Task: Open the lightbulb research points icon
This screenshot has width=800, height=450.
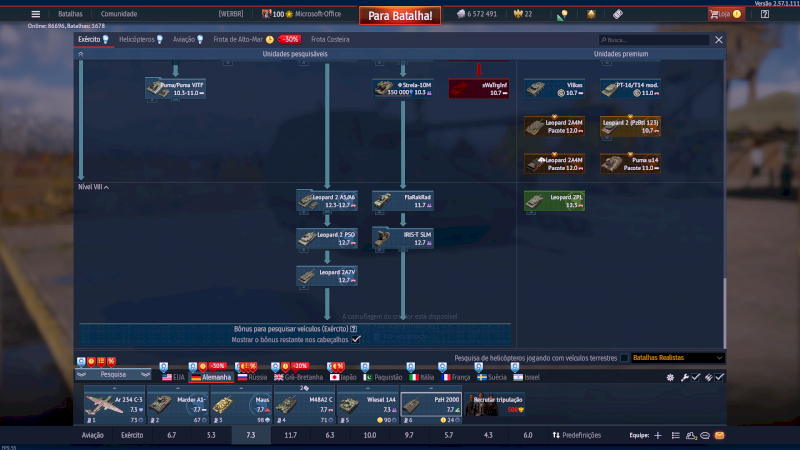Action: click(562, 15)
